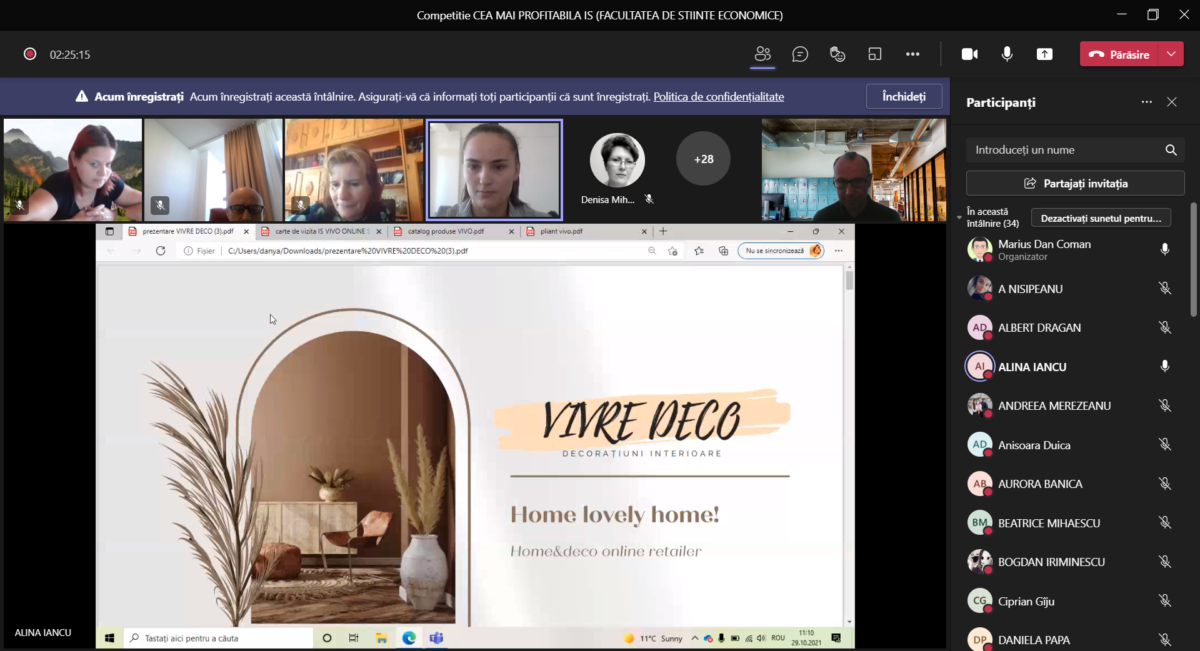Open dropdown arrow next to Părăsire
Screen dimensions: 1200x651
click(x=1171, y=54)
